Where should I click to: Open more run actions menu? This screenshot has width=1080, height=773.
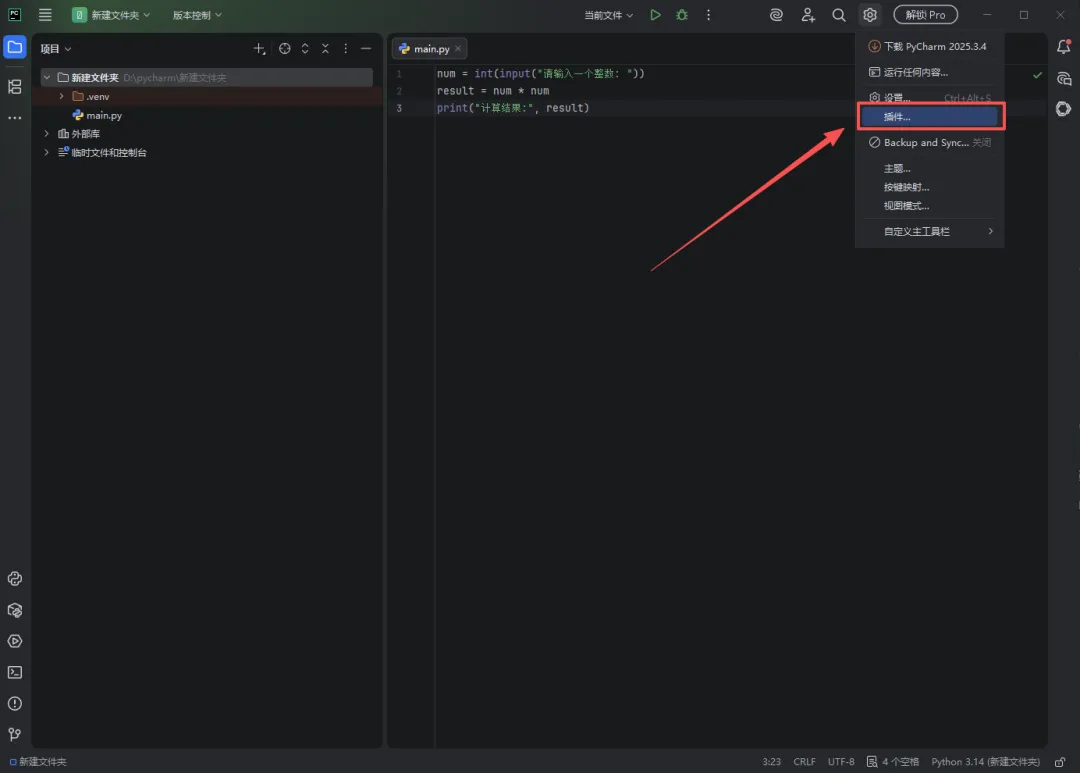tap(708, 14)
